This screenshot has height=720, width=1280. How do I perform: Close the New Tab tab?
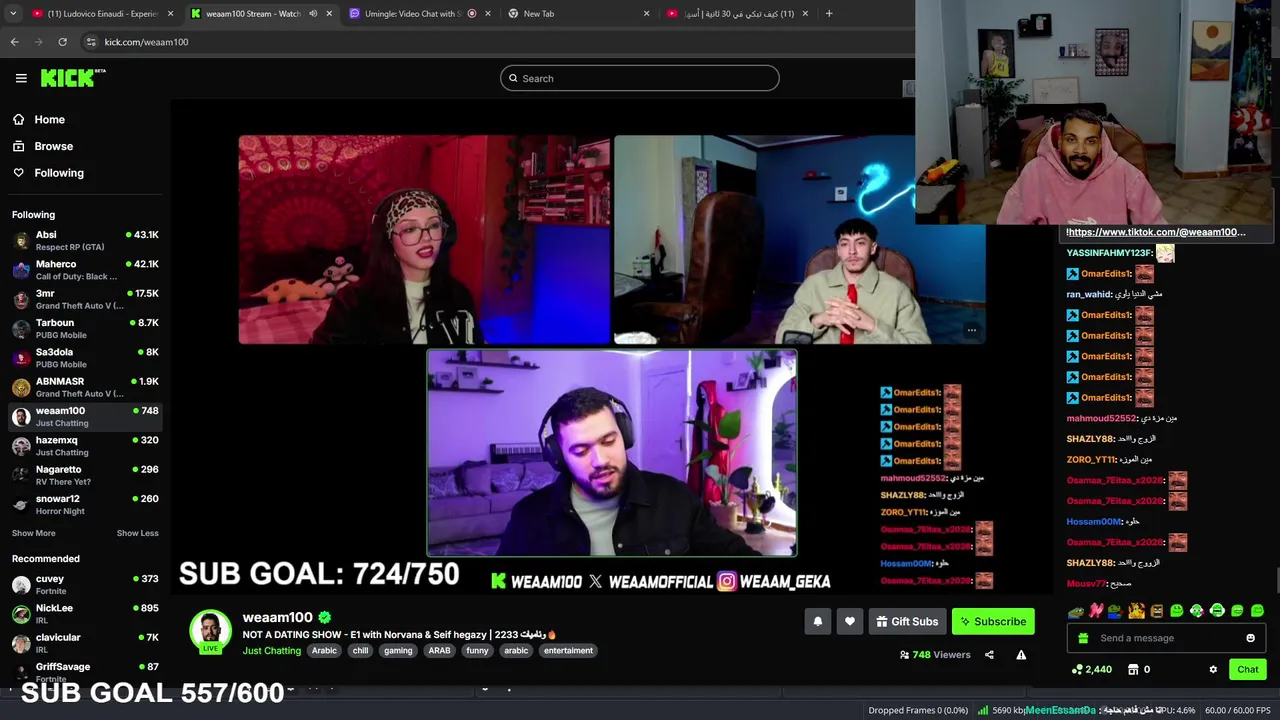coord(646,14)
